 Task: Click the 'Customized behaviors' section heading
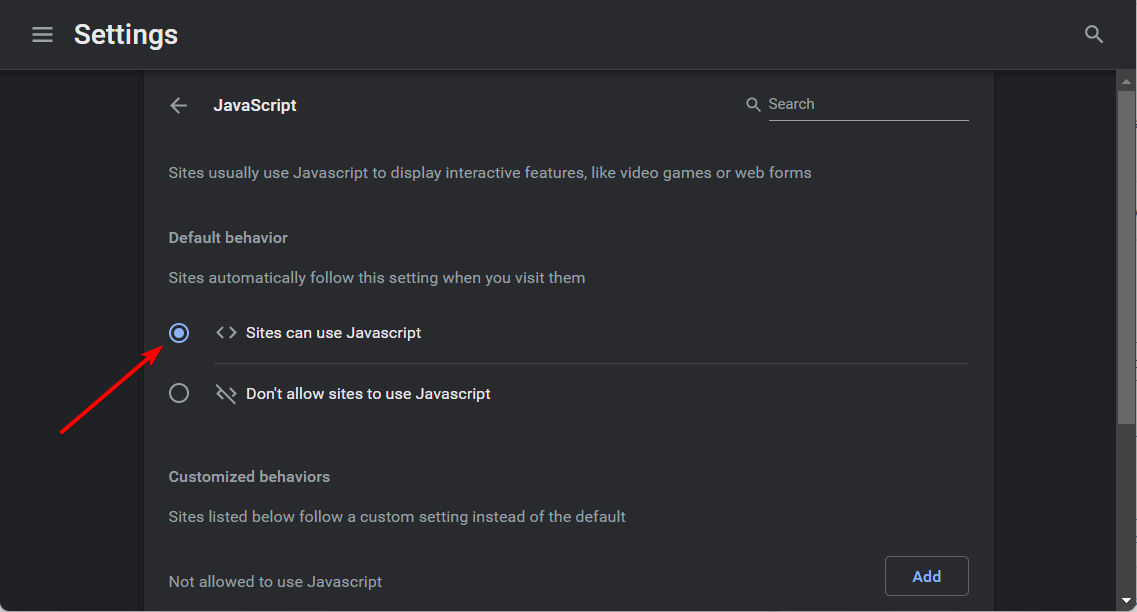point(249,477)
